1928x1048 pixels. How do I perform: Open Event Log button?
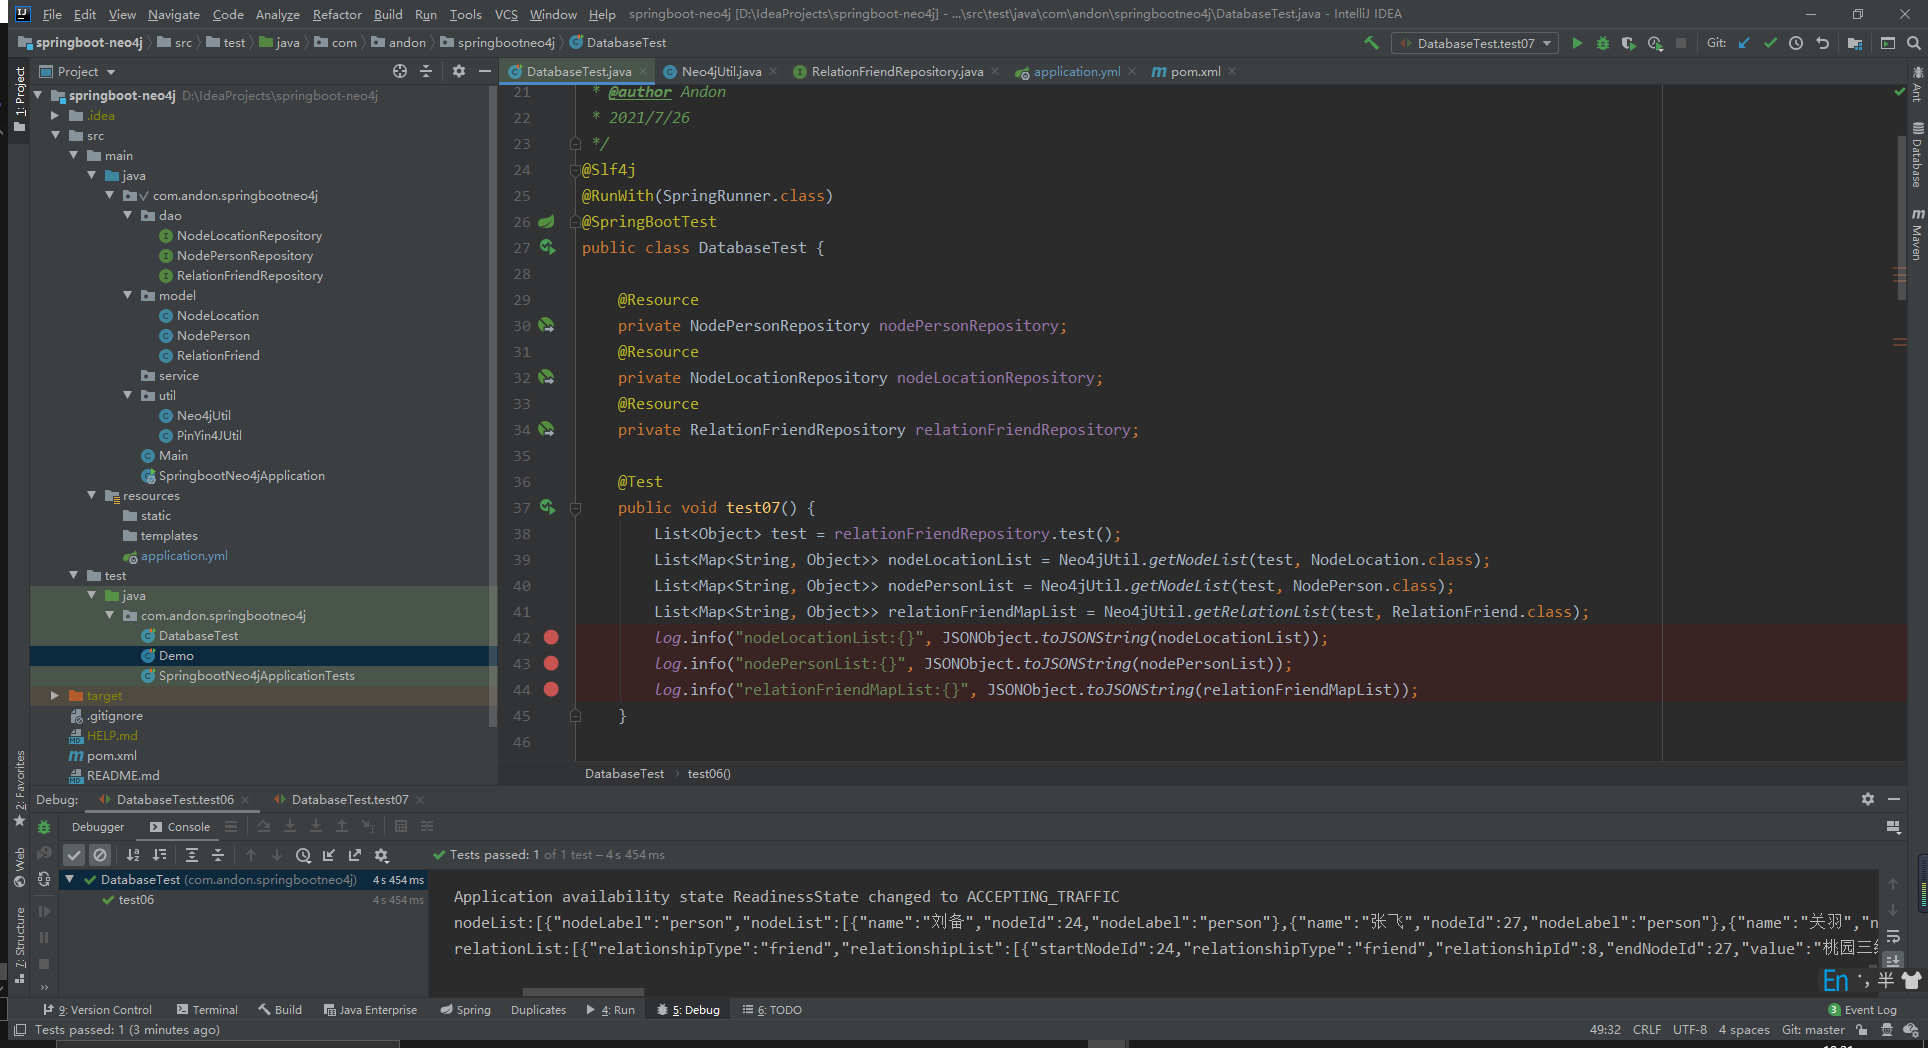[x=1862, y=1010]
